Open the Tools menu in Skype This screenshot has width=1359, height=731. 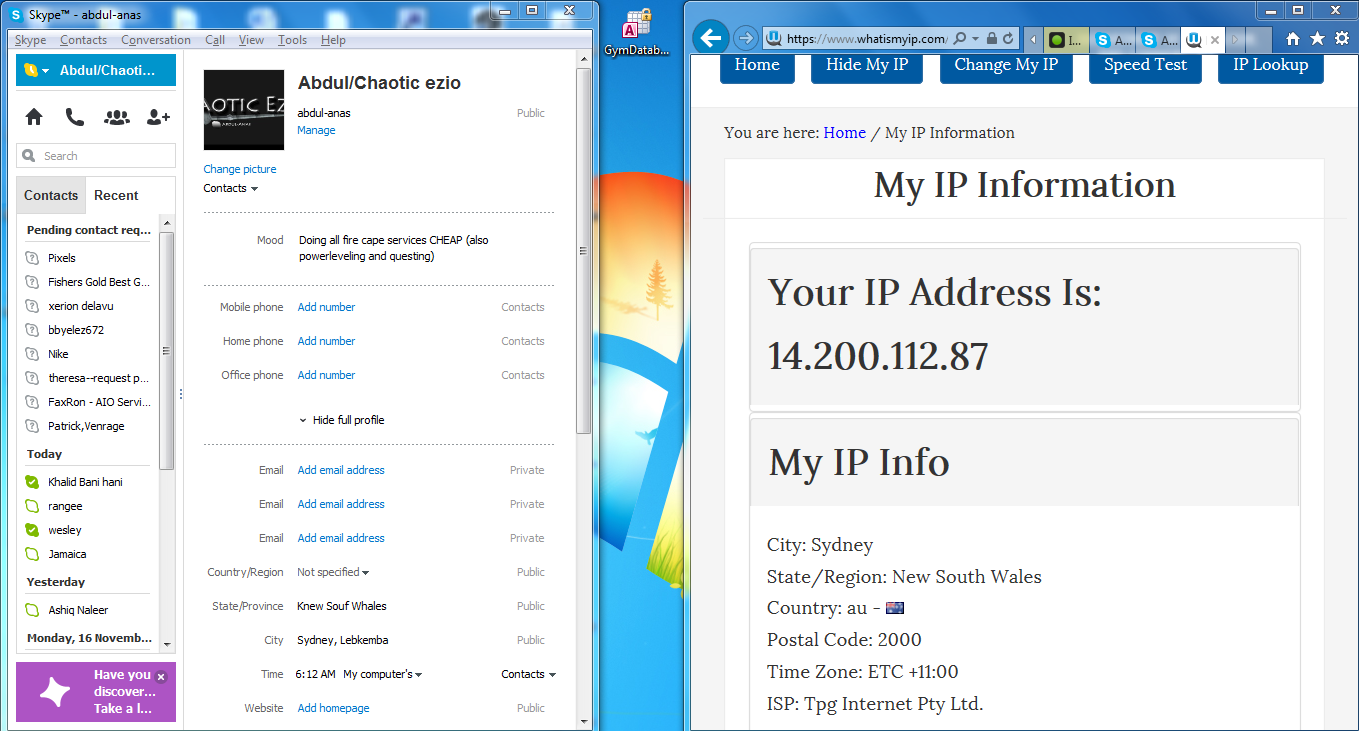[x=292, y=40]
